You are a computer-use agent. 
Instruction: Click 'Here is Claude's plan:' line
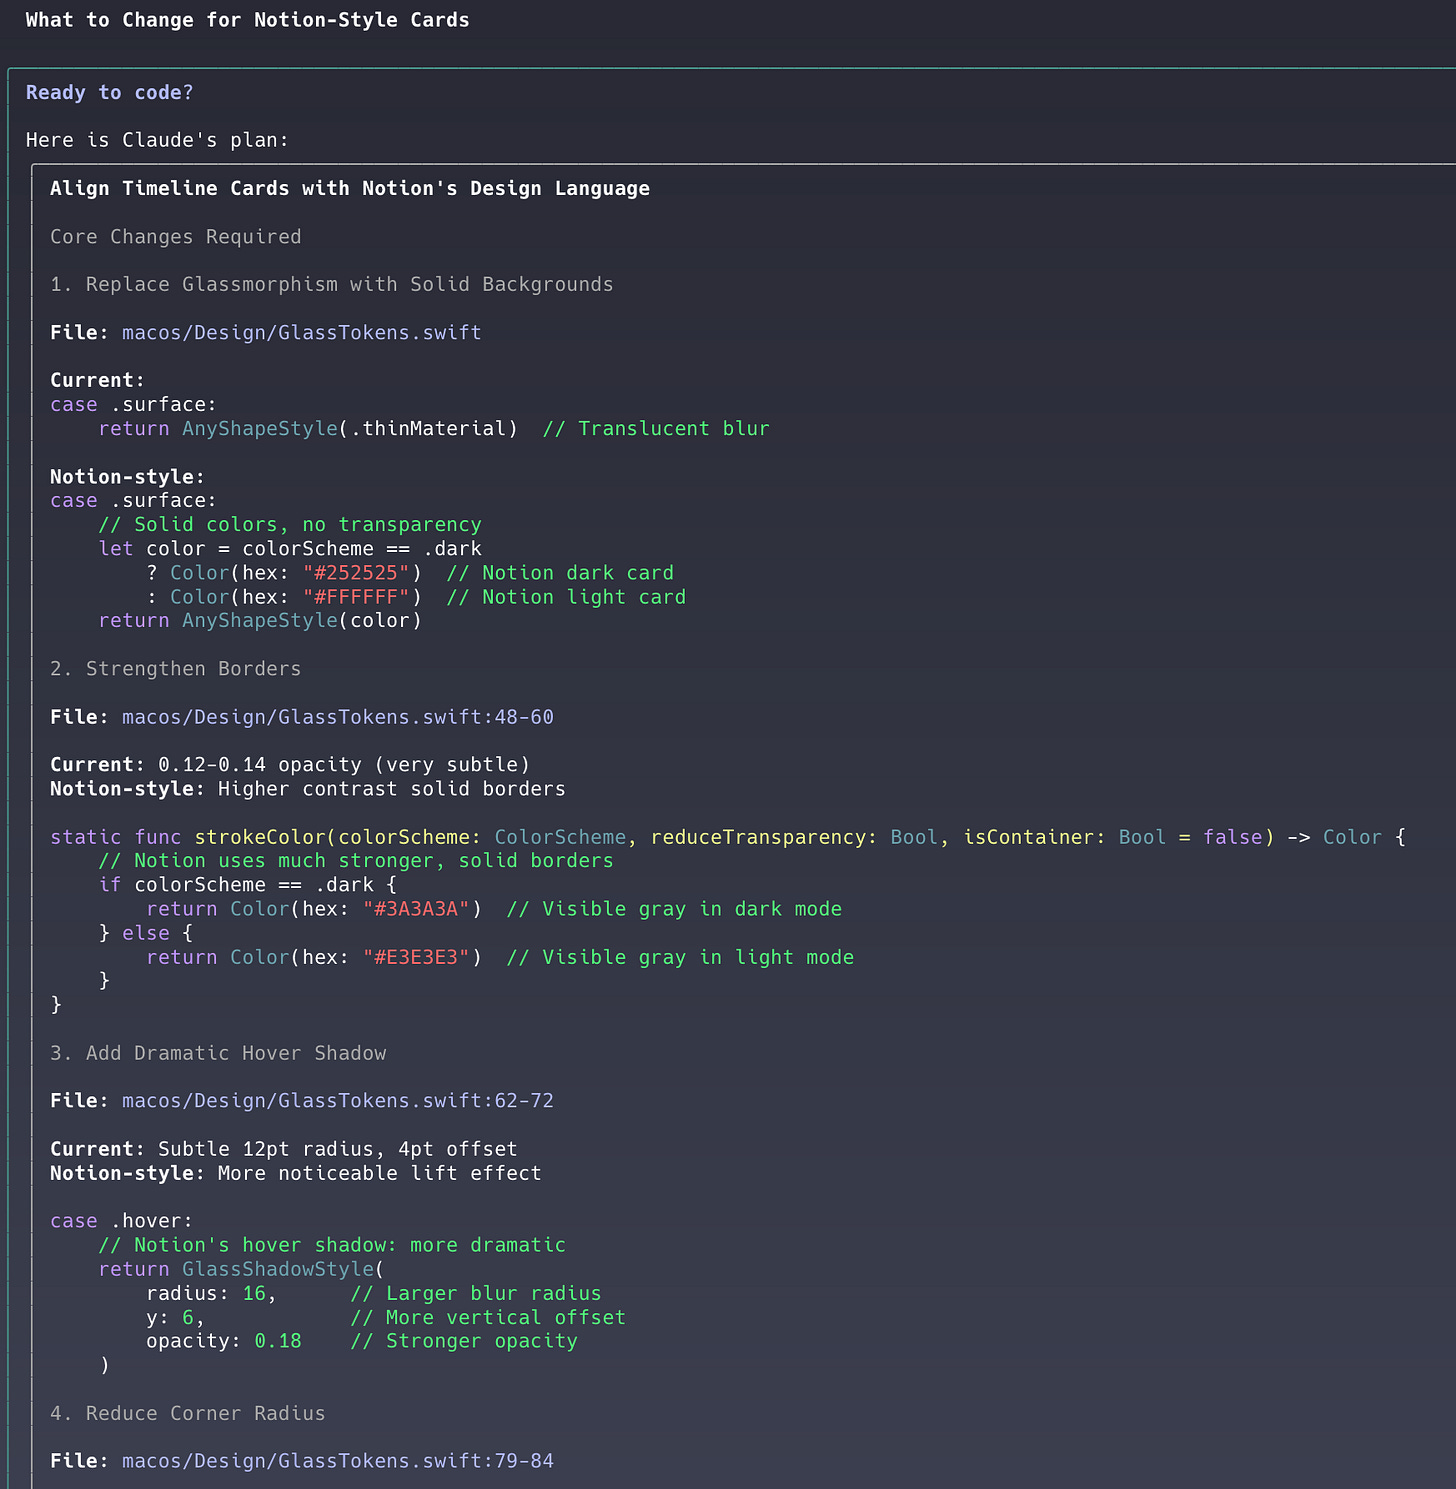[x=157, y=140]
